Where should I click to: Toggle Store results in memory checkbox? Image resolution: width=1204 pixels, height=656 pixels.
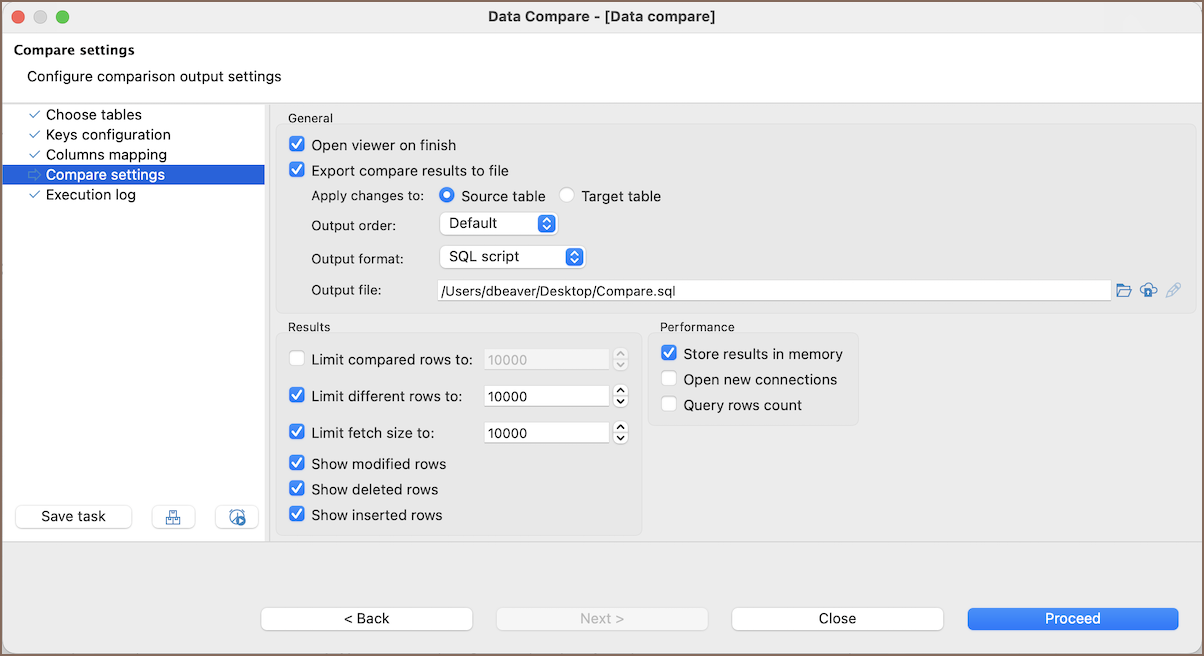[669, 354]
